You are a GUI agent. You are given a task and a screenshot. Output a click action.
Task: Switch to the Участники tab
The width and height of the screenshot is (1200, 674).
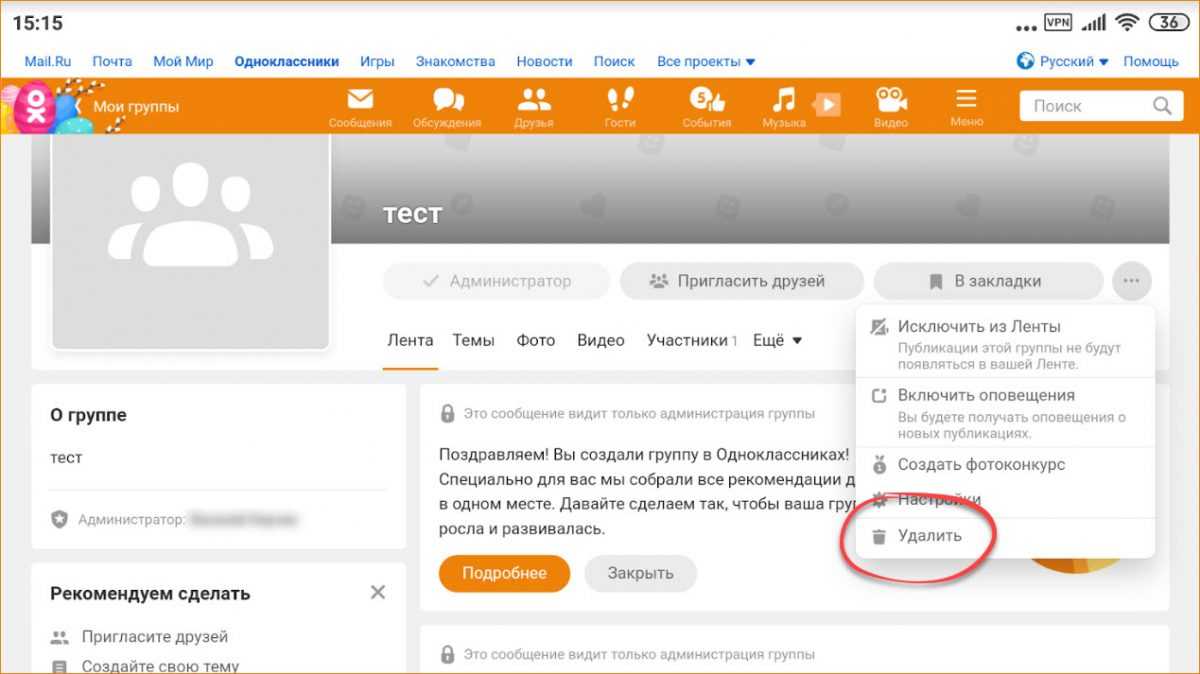(692, 340)
